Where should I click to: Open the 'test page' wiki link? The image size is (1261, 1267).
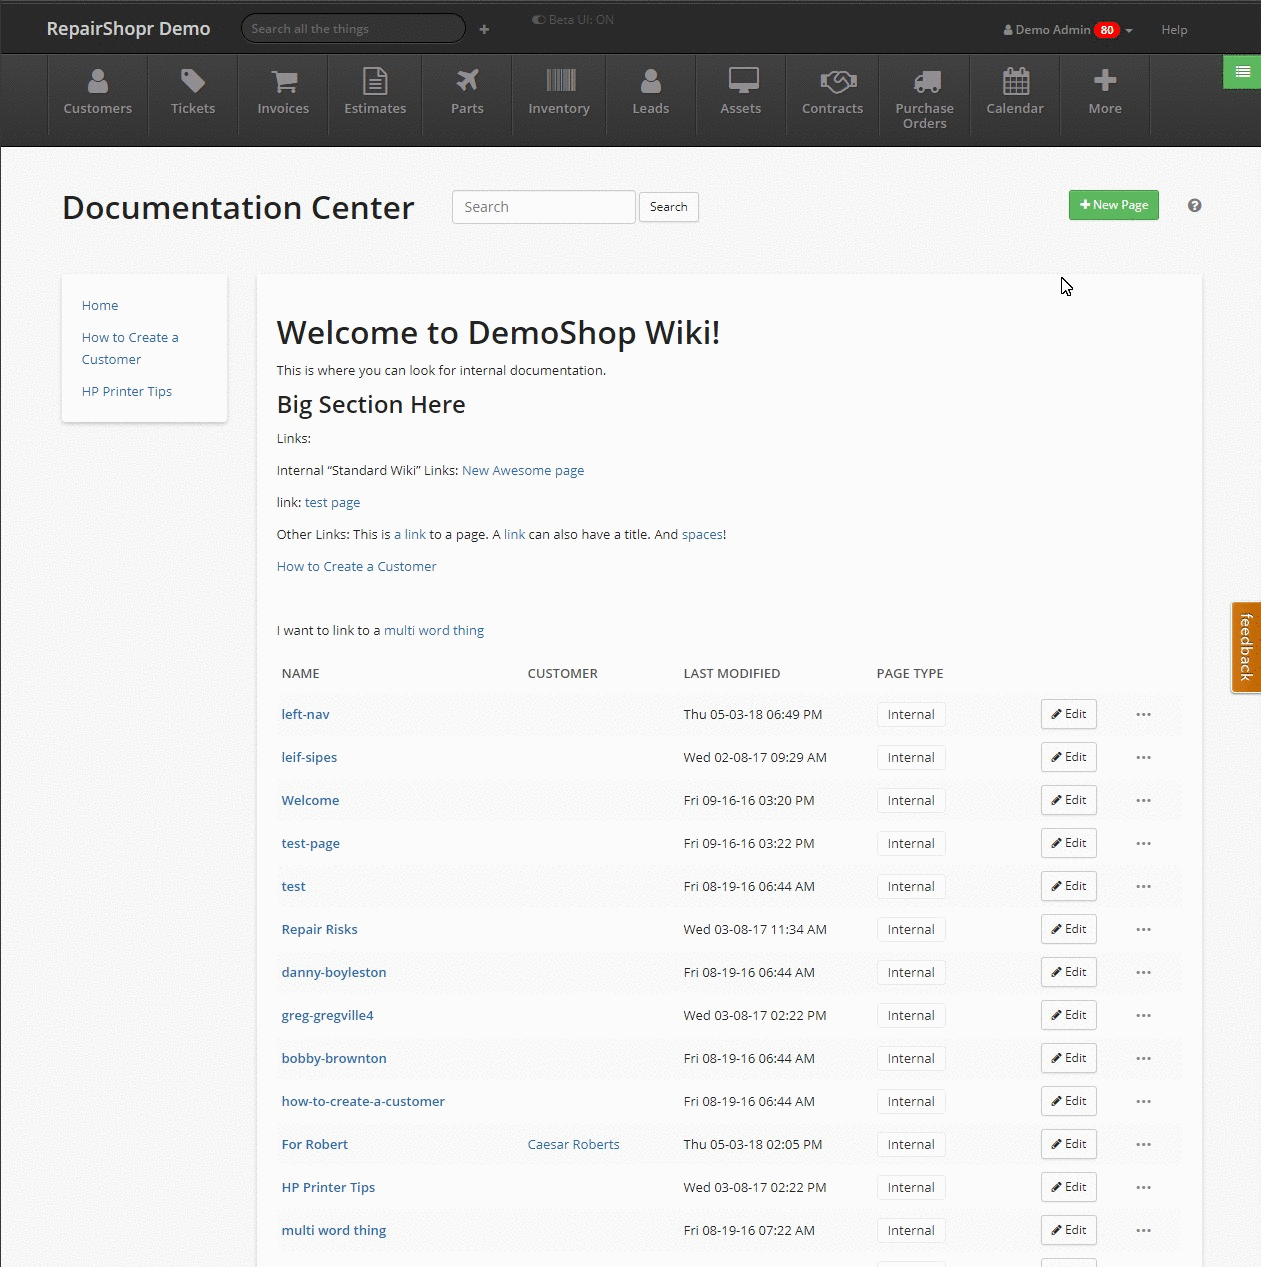click(333, 502)
